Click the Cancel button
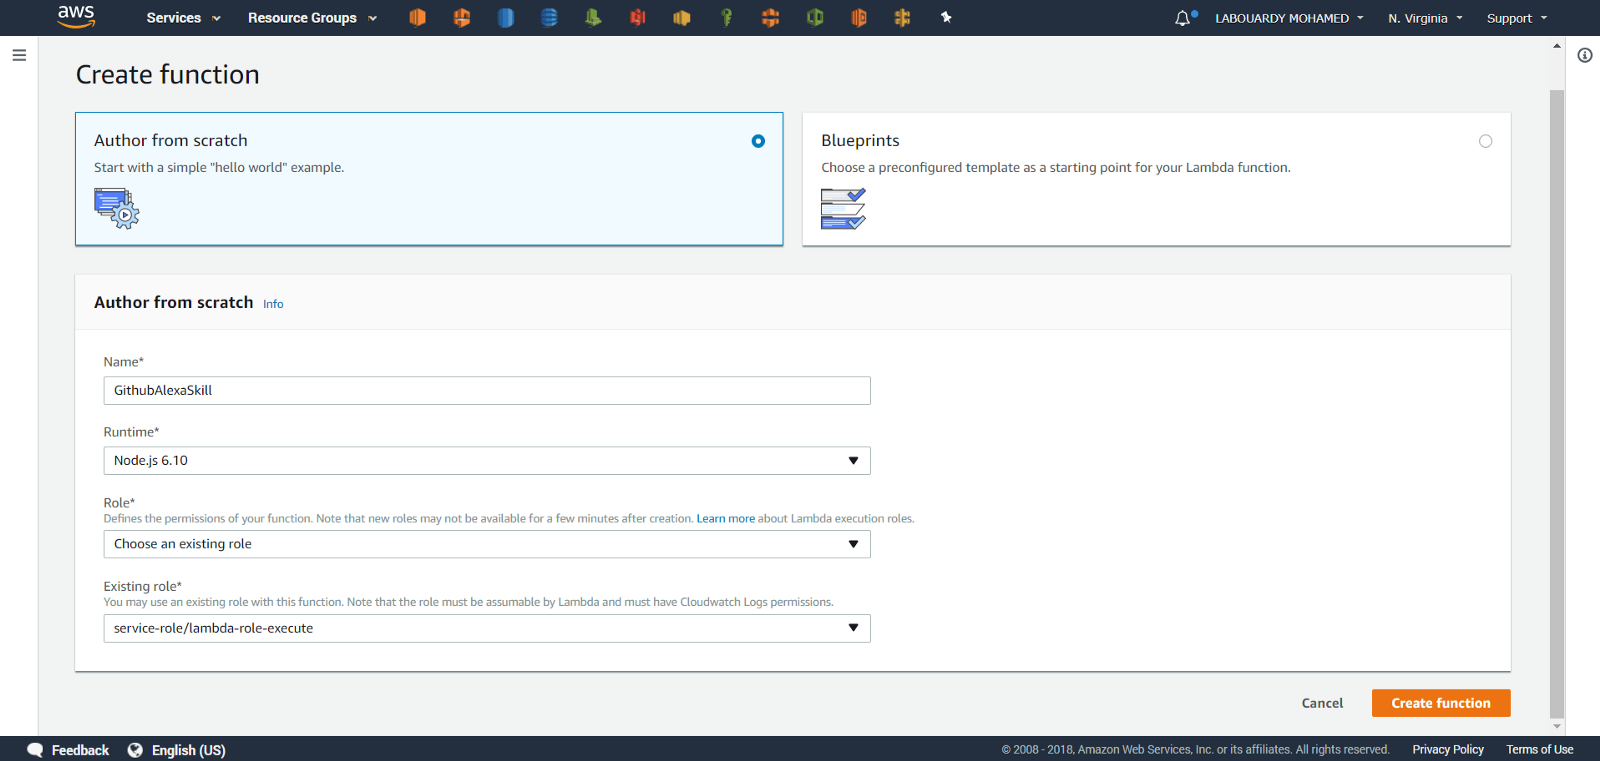Image resolution: width=1600 pixels, height=761 pixels. tap(1322, 703)
